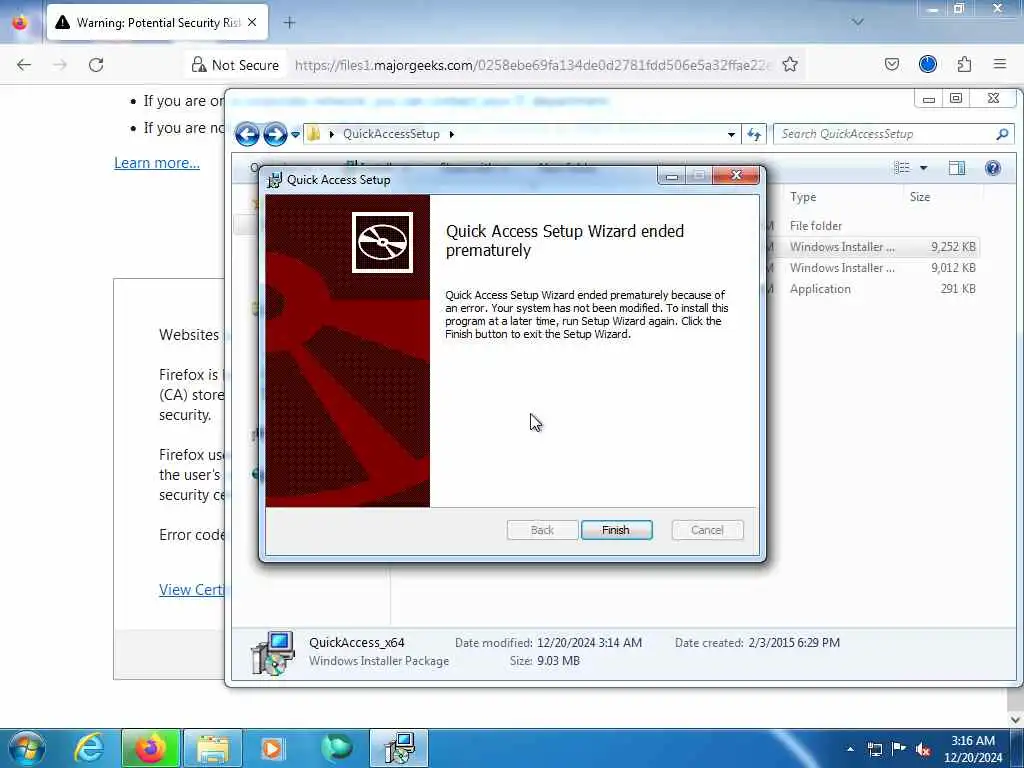The height and width of the screenshot is (768, 1024).
Task: Click the Not Secure lock indicator
Action: click(235, 65)
